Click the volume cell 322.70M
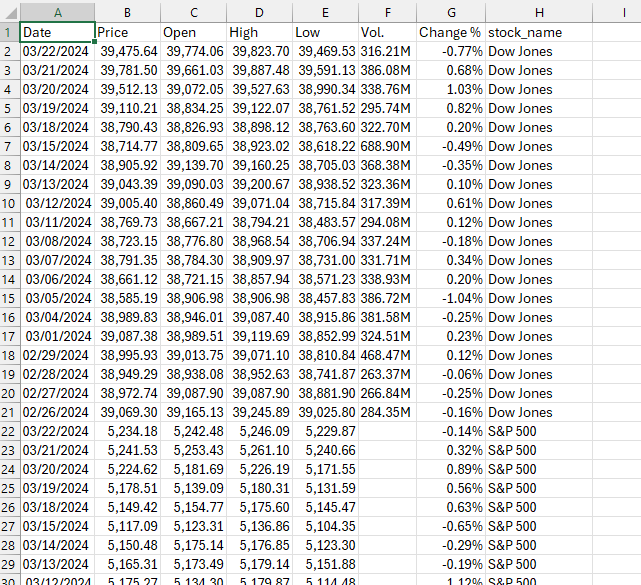Screen dimensions: 641x585 (388, 128)
